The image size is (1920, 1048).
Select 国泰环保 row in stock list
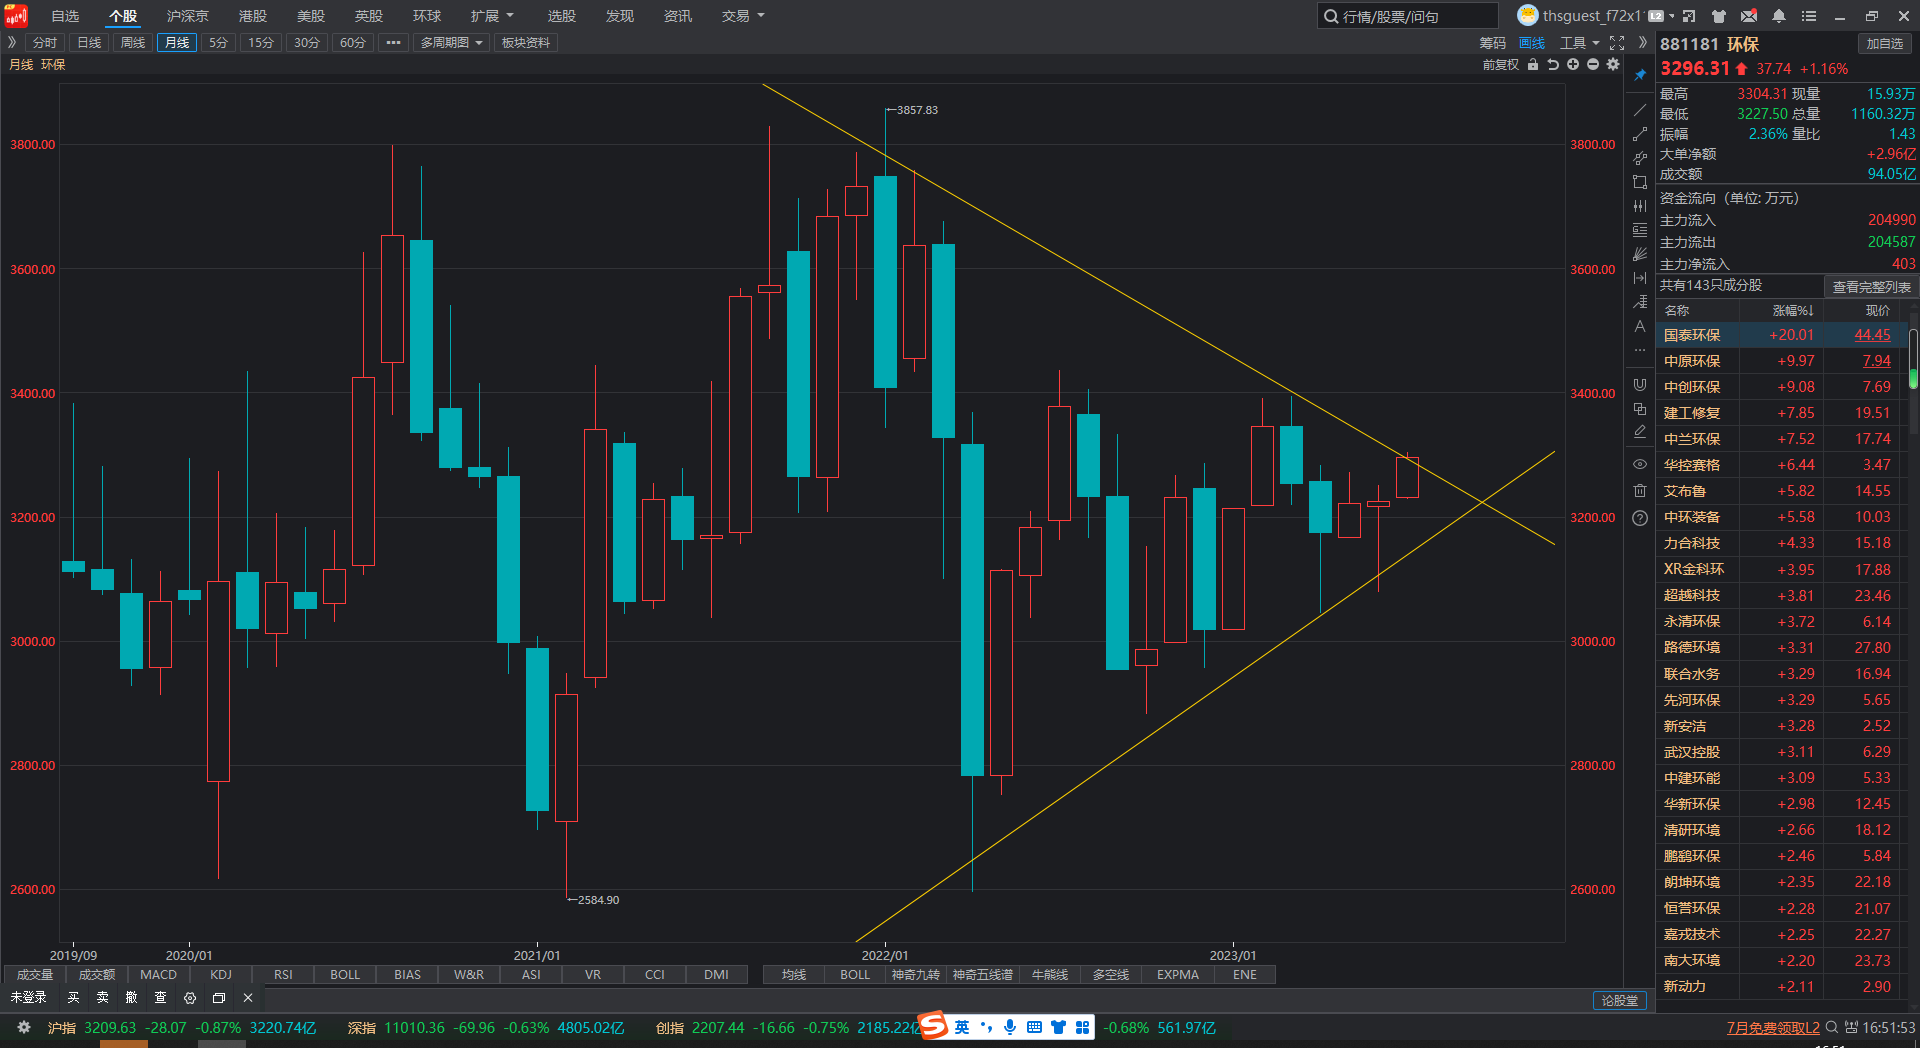pos(1782,335)
